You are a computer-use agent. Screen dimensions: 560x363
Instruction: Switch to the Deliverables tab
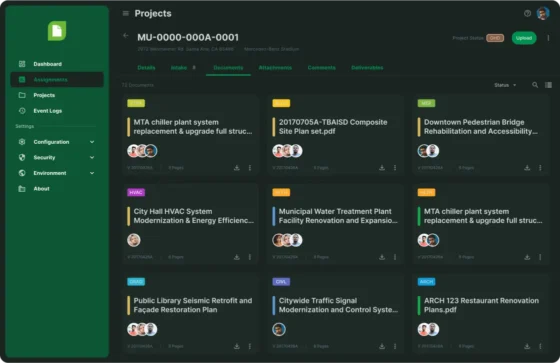click(x=367, y=68)
